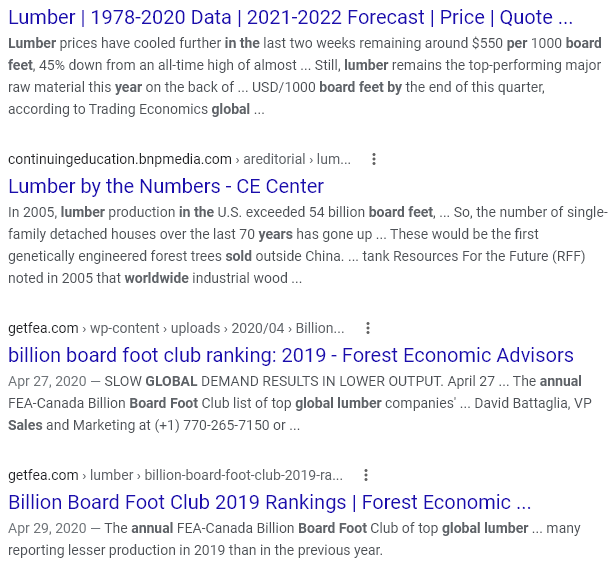Image resolution: width=610 pixels, height=570 pixels.
Task: Open the billion board foot club ranking: 2019 result
Action: click(x=291, y=355)
